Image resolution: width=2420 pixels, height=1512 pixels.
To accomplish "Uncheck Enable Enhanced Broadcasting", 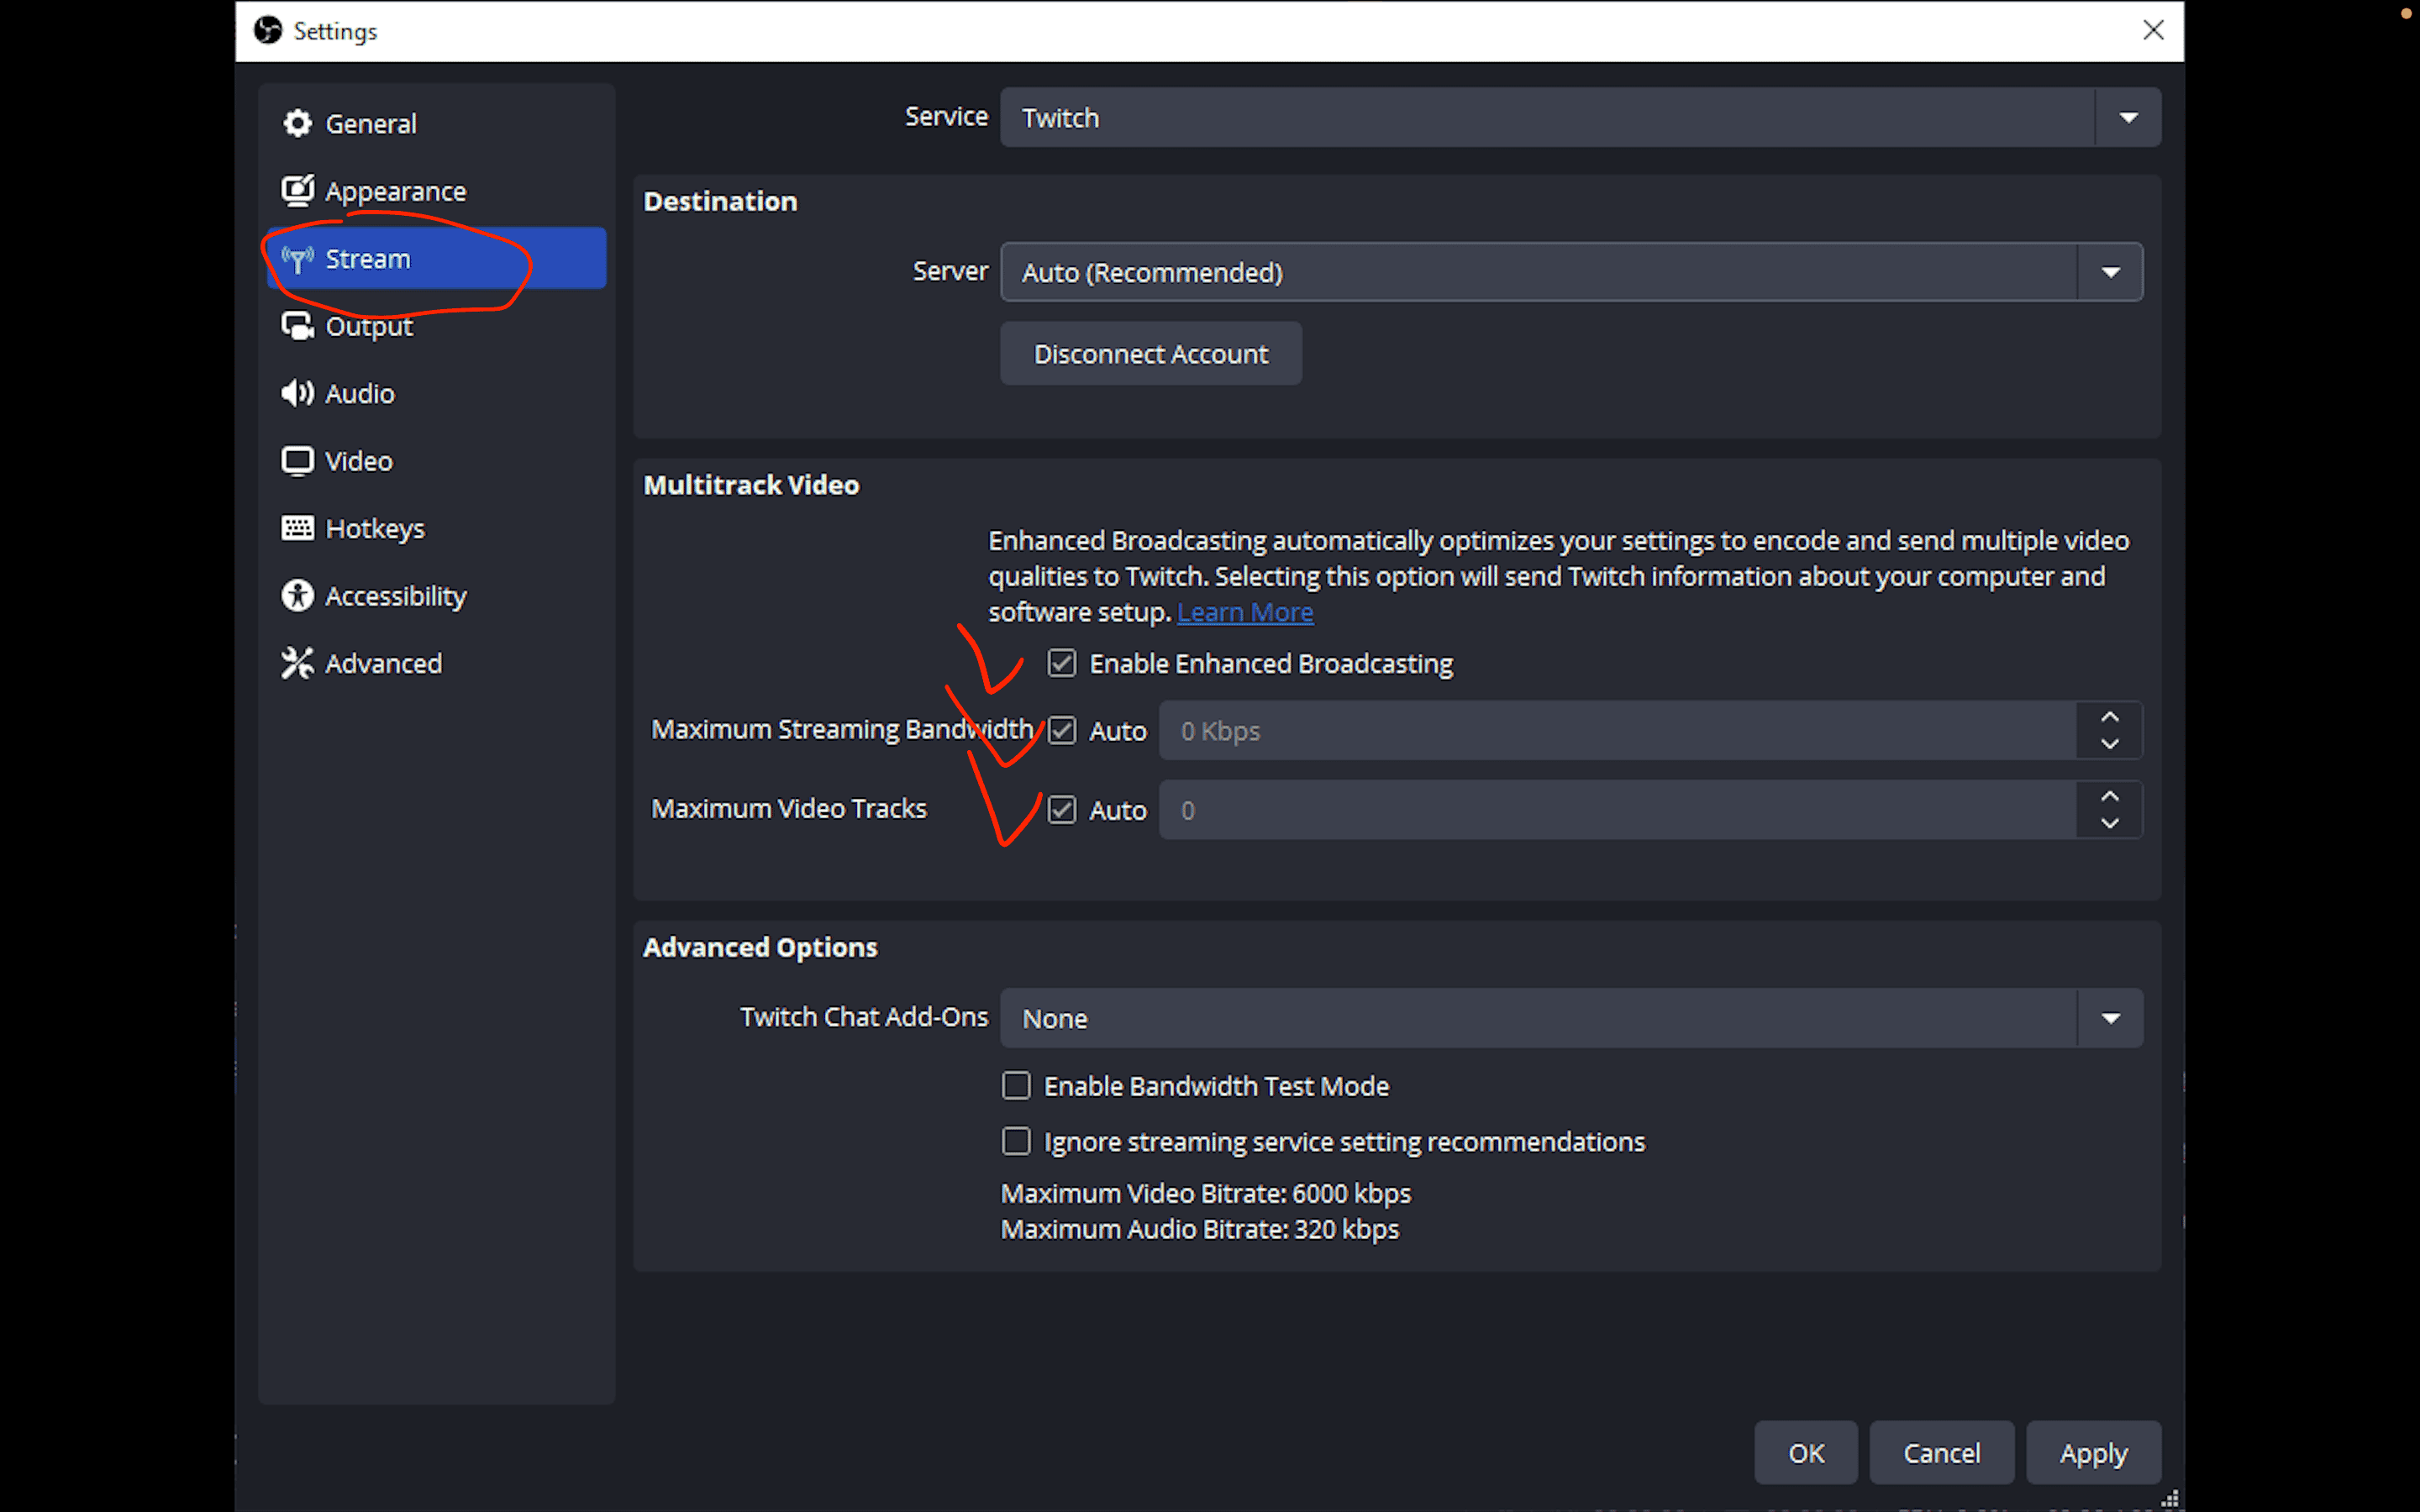I will pyautogui.click(x=1062, y=663).
